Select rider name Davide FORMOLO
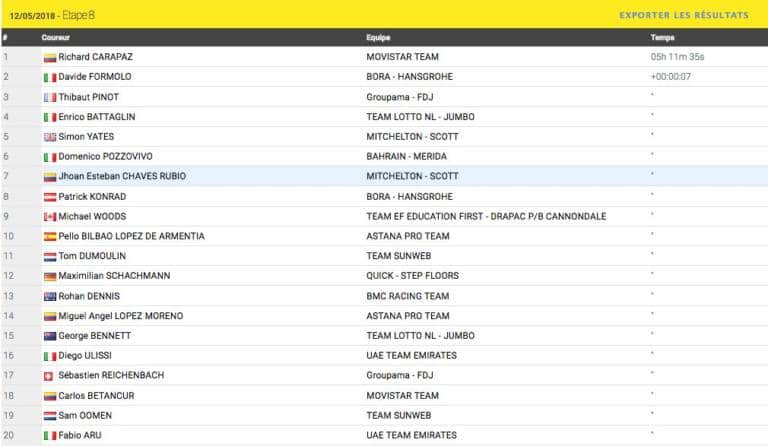Viewport: 768px width, 446px height. click(x=95, y=77)
